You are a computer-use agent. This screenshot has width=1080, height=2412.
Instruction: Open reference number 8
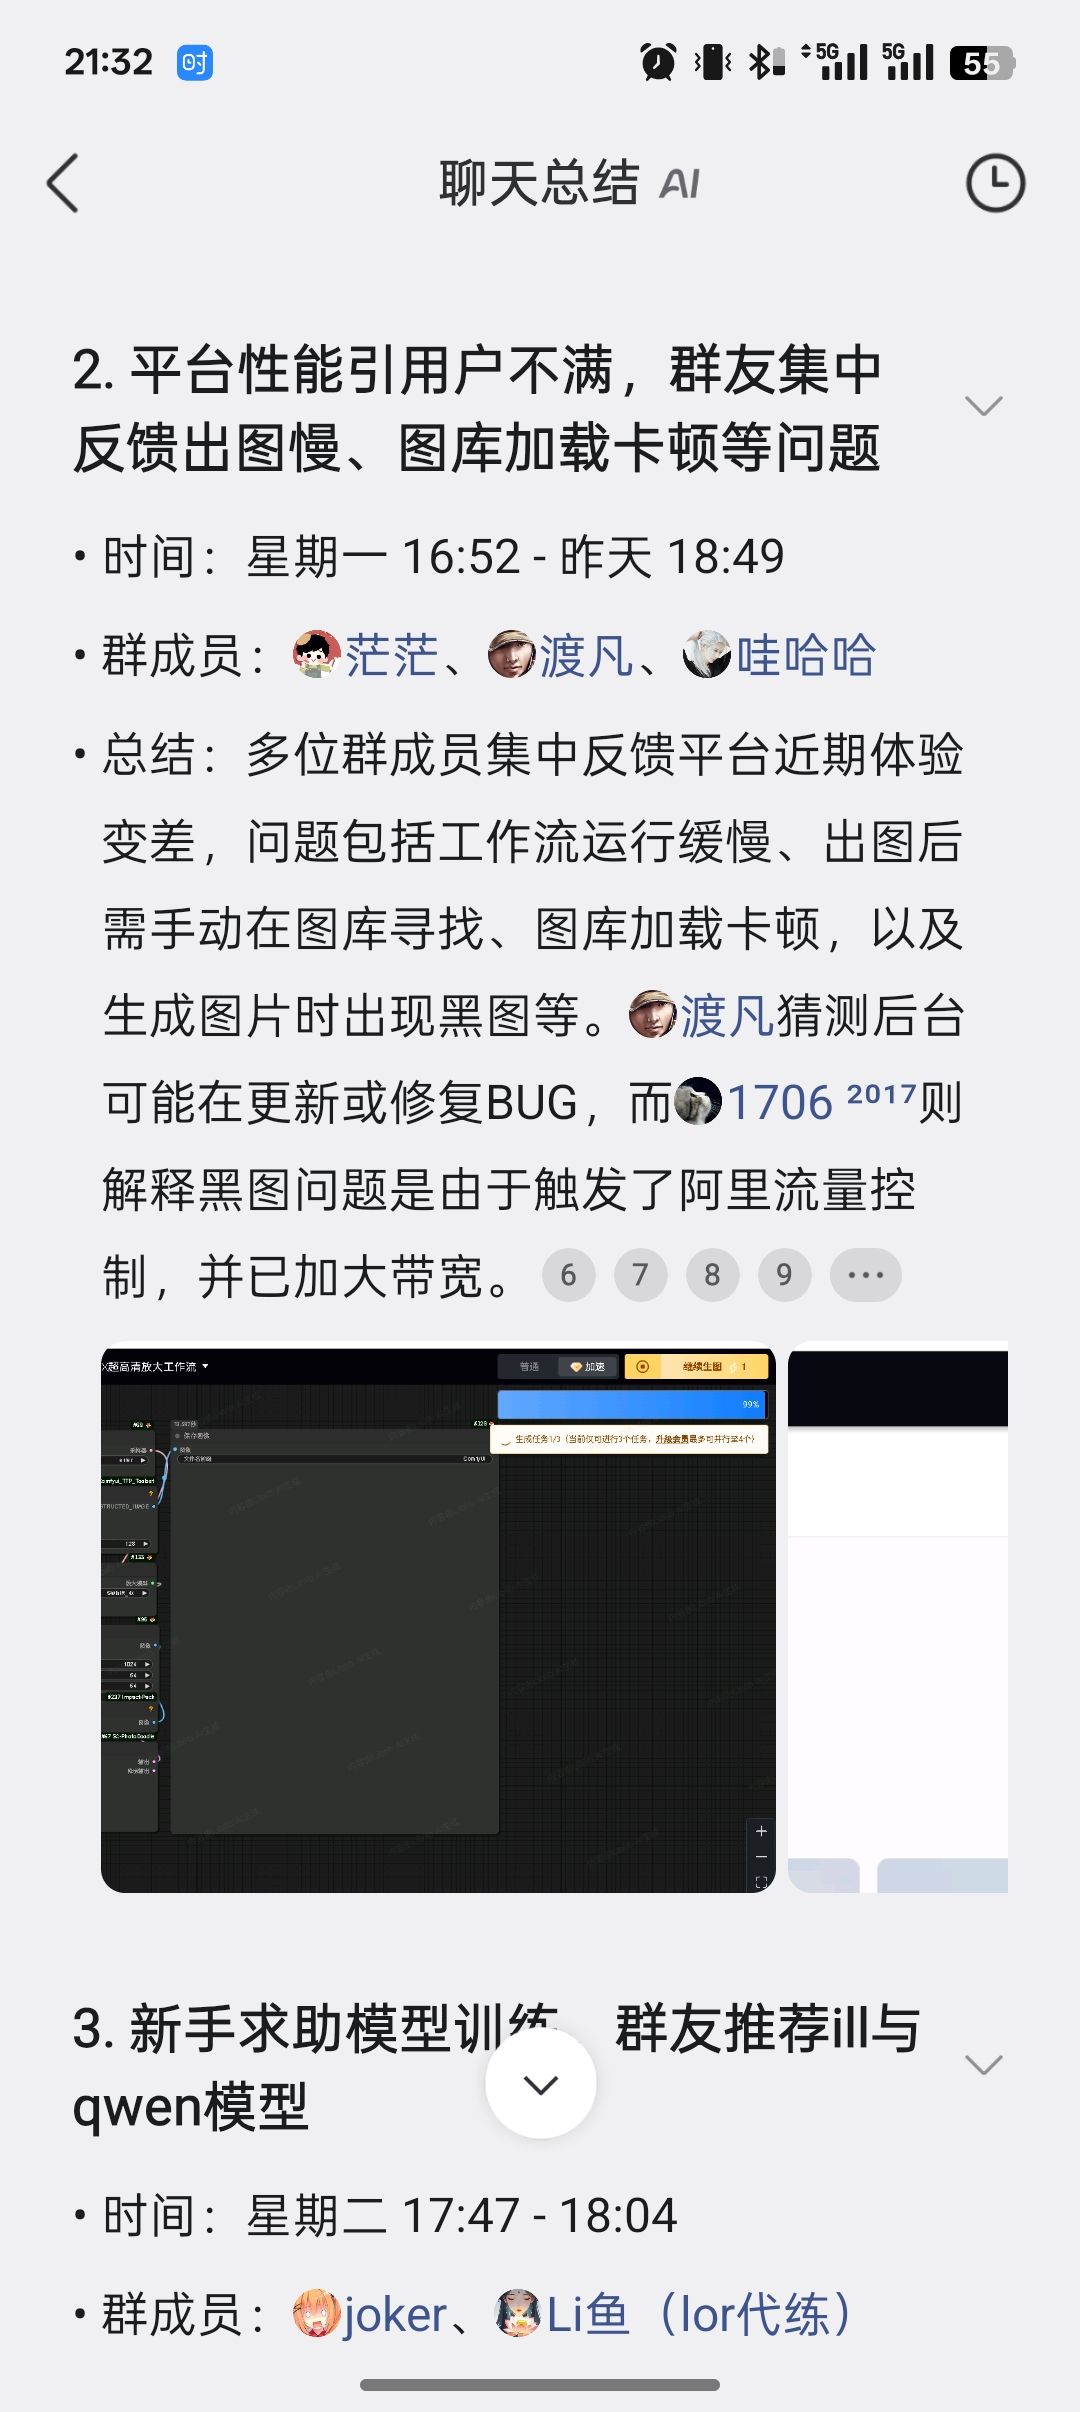[712, 1275]
